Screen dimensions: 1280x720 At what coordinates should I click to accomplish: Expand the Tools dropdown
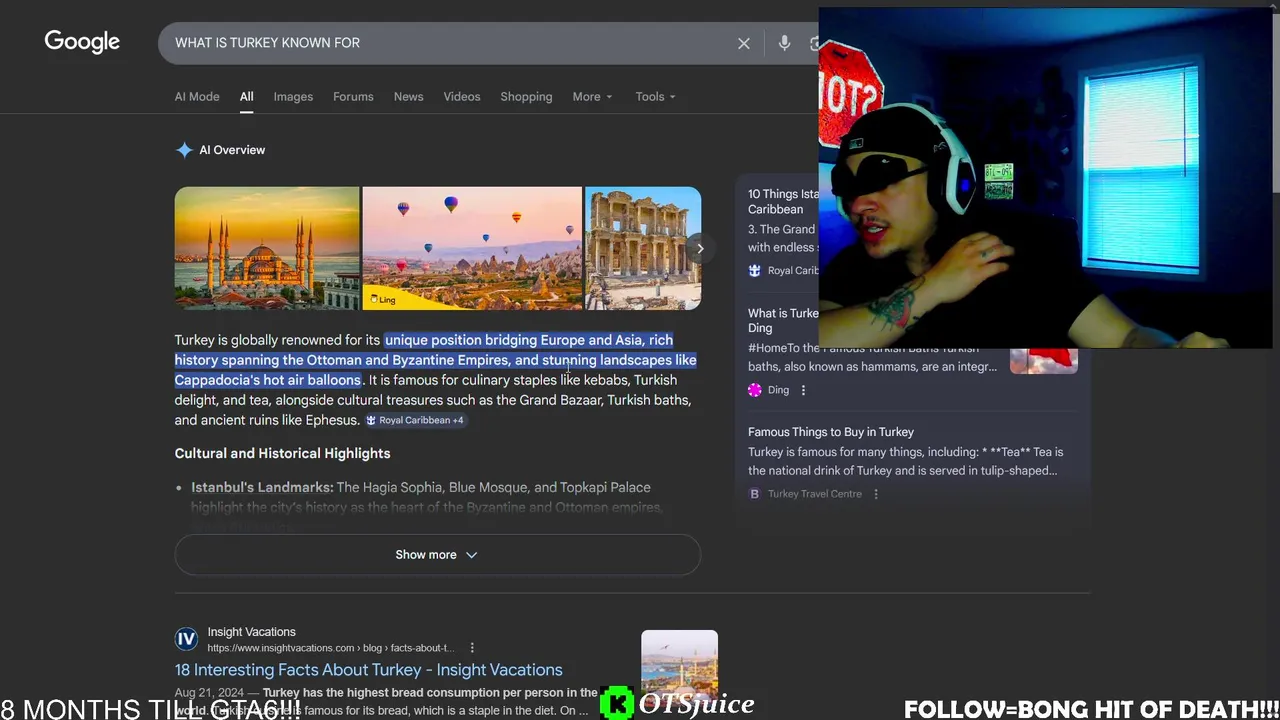pos(655,97)
